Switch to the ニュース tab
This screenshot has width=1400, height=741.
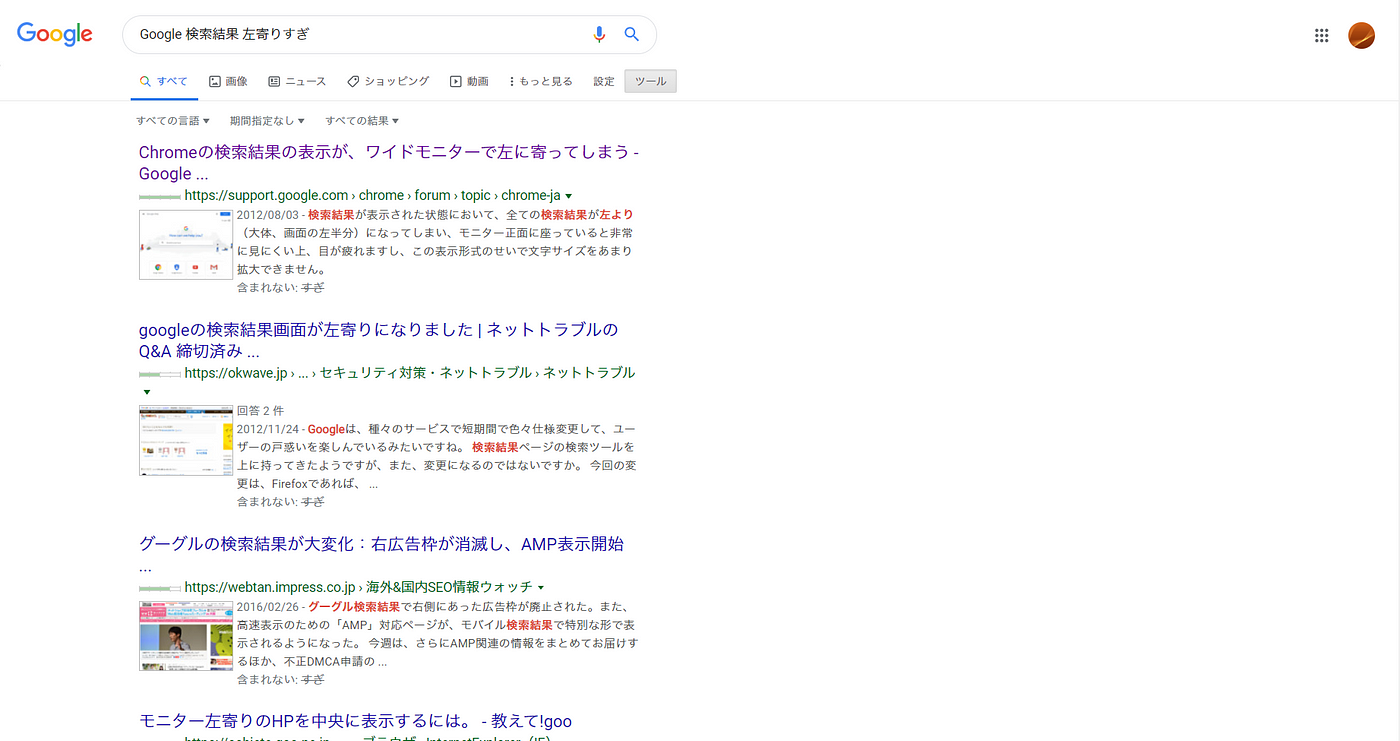click(x=297, y=81)
